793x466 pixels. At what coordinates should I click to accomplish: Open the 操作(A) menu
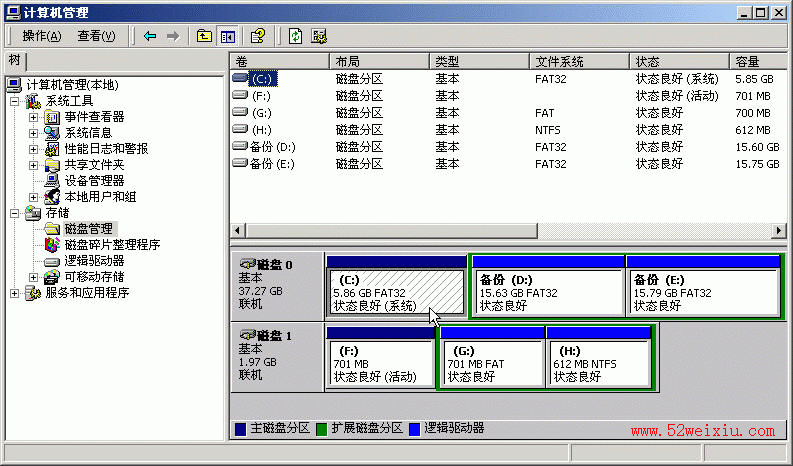42,36
